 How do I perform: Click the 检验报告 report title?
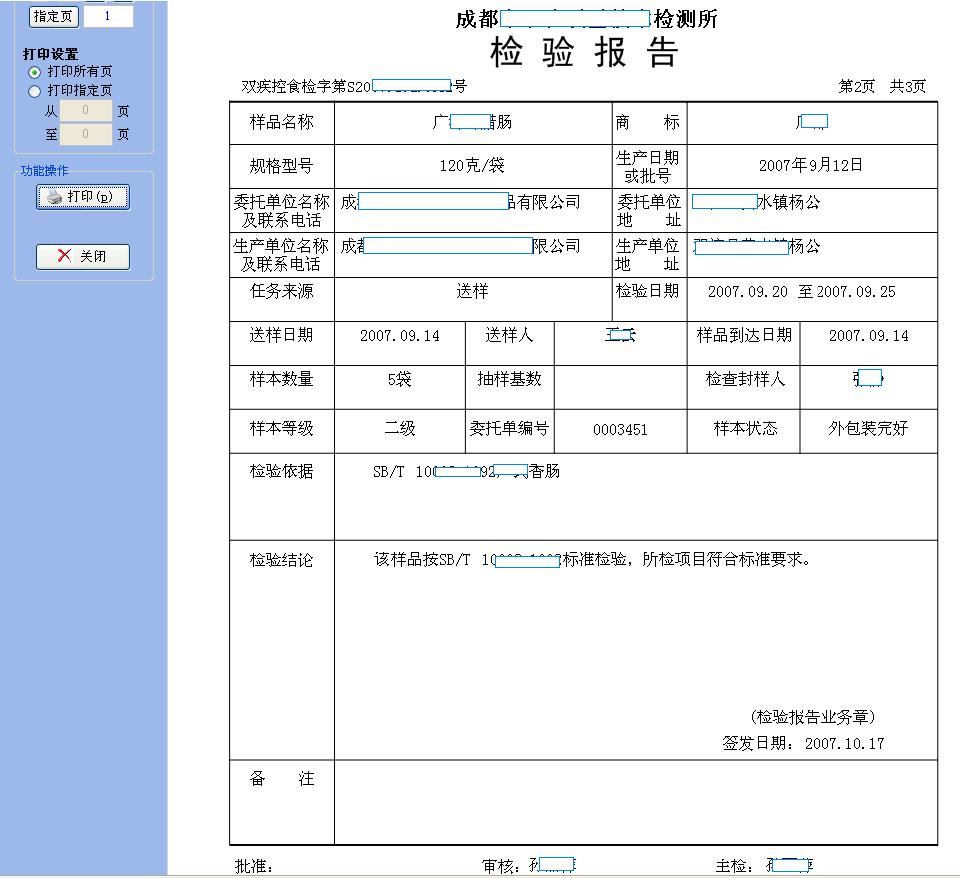[584, 52]
